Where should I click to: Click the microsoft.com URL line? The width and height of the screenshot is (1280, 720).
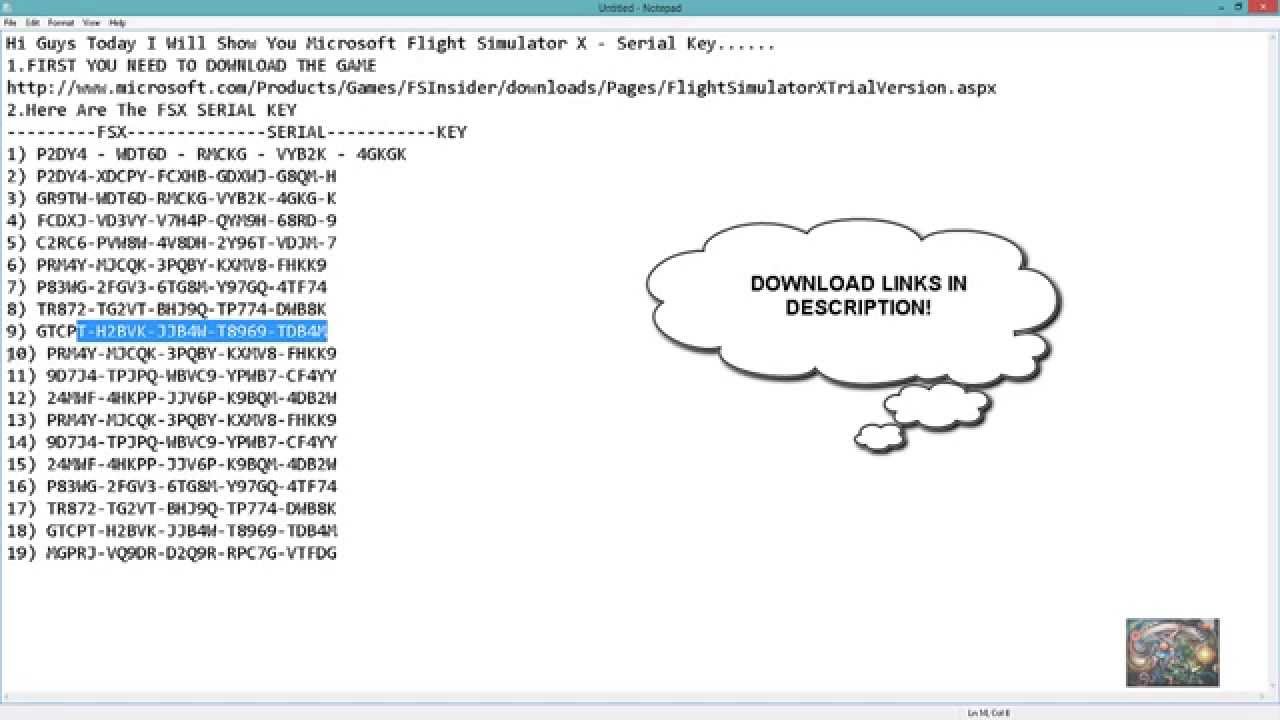pos(501,88)
